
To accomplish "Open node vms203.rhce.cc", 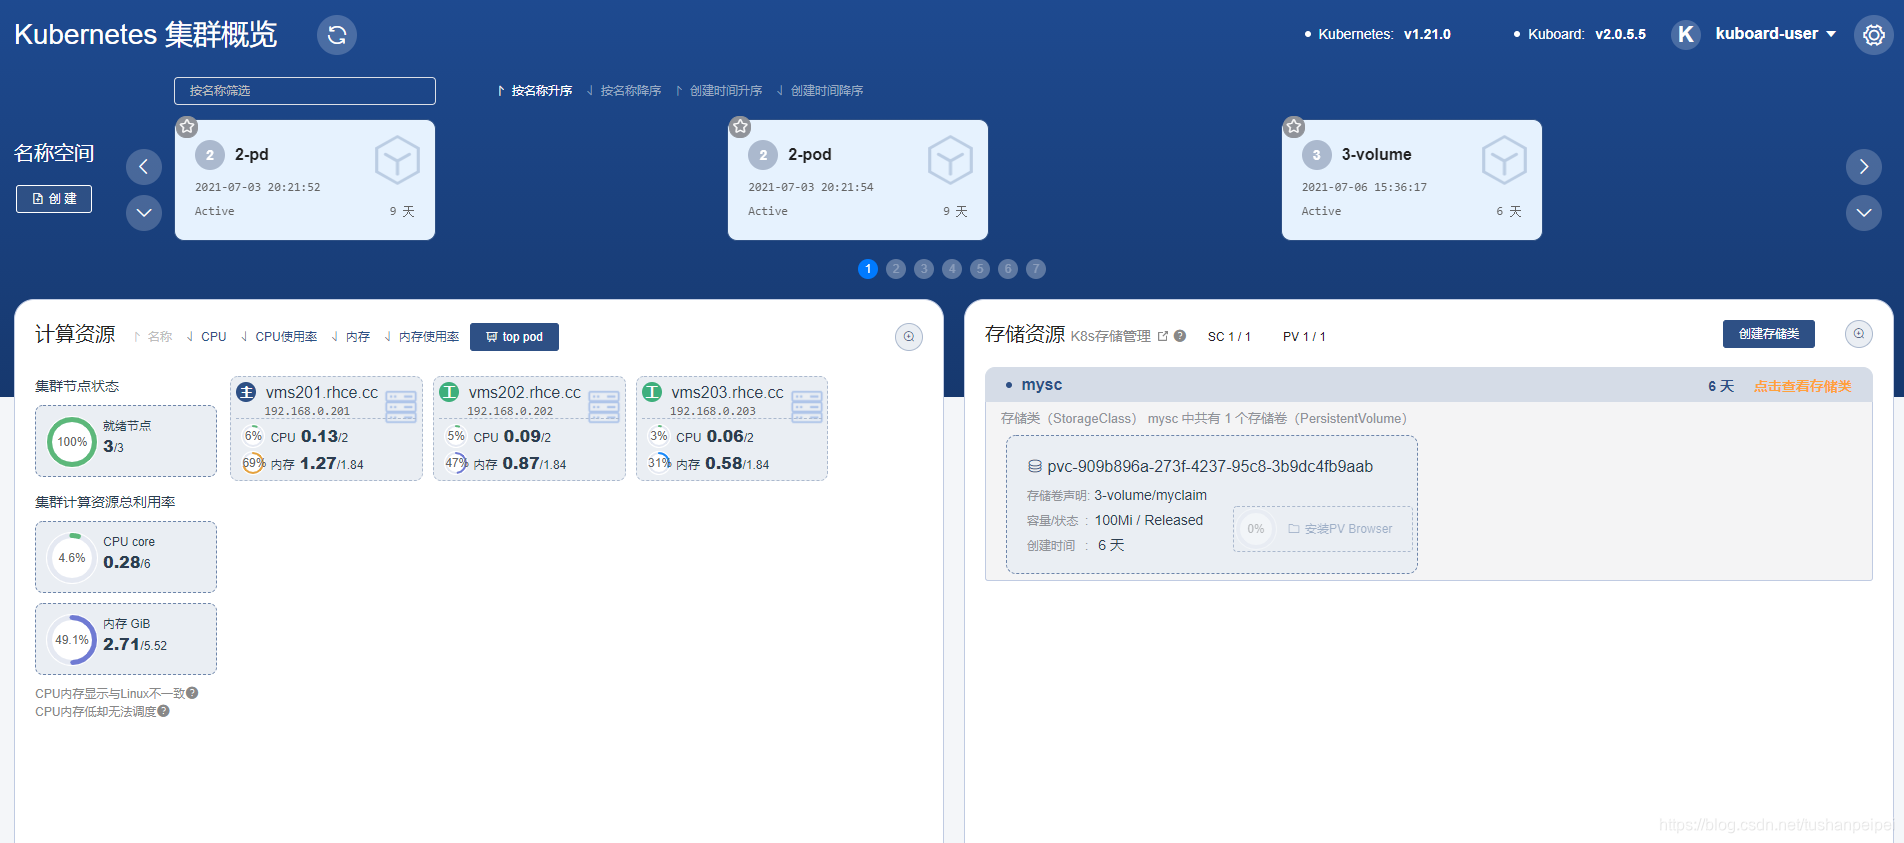I will pos(727,393).
